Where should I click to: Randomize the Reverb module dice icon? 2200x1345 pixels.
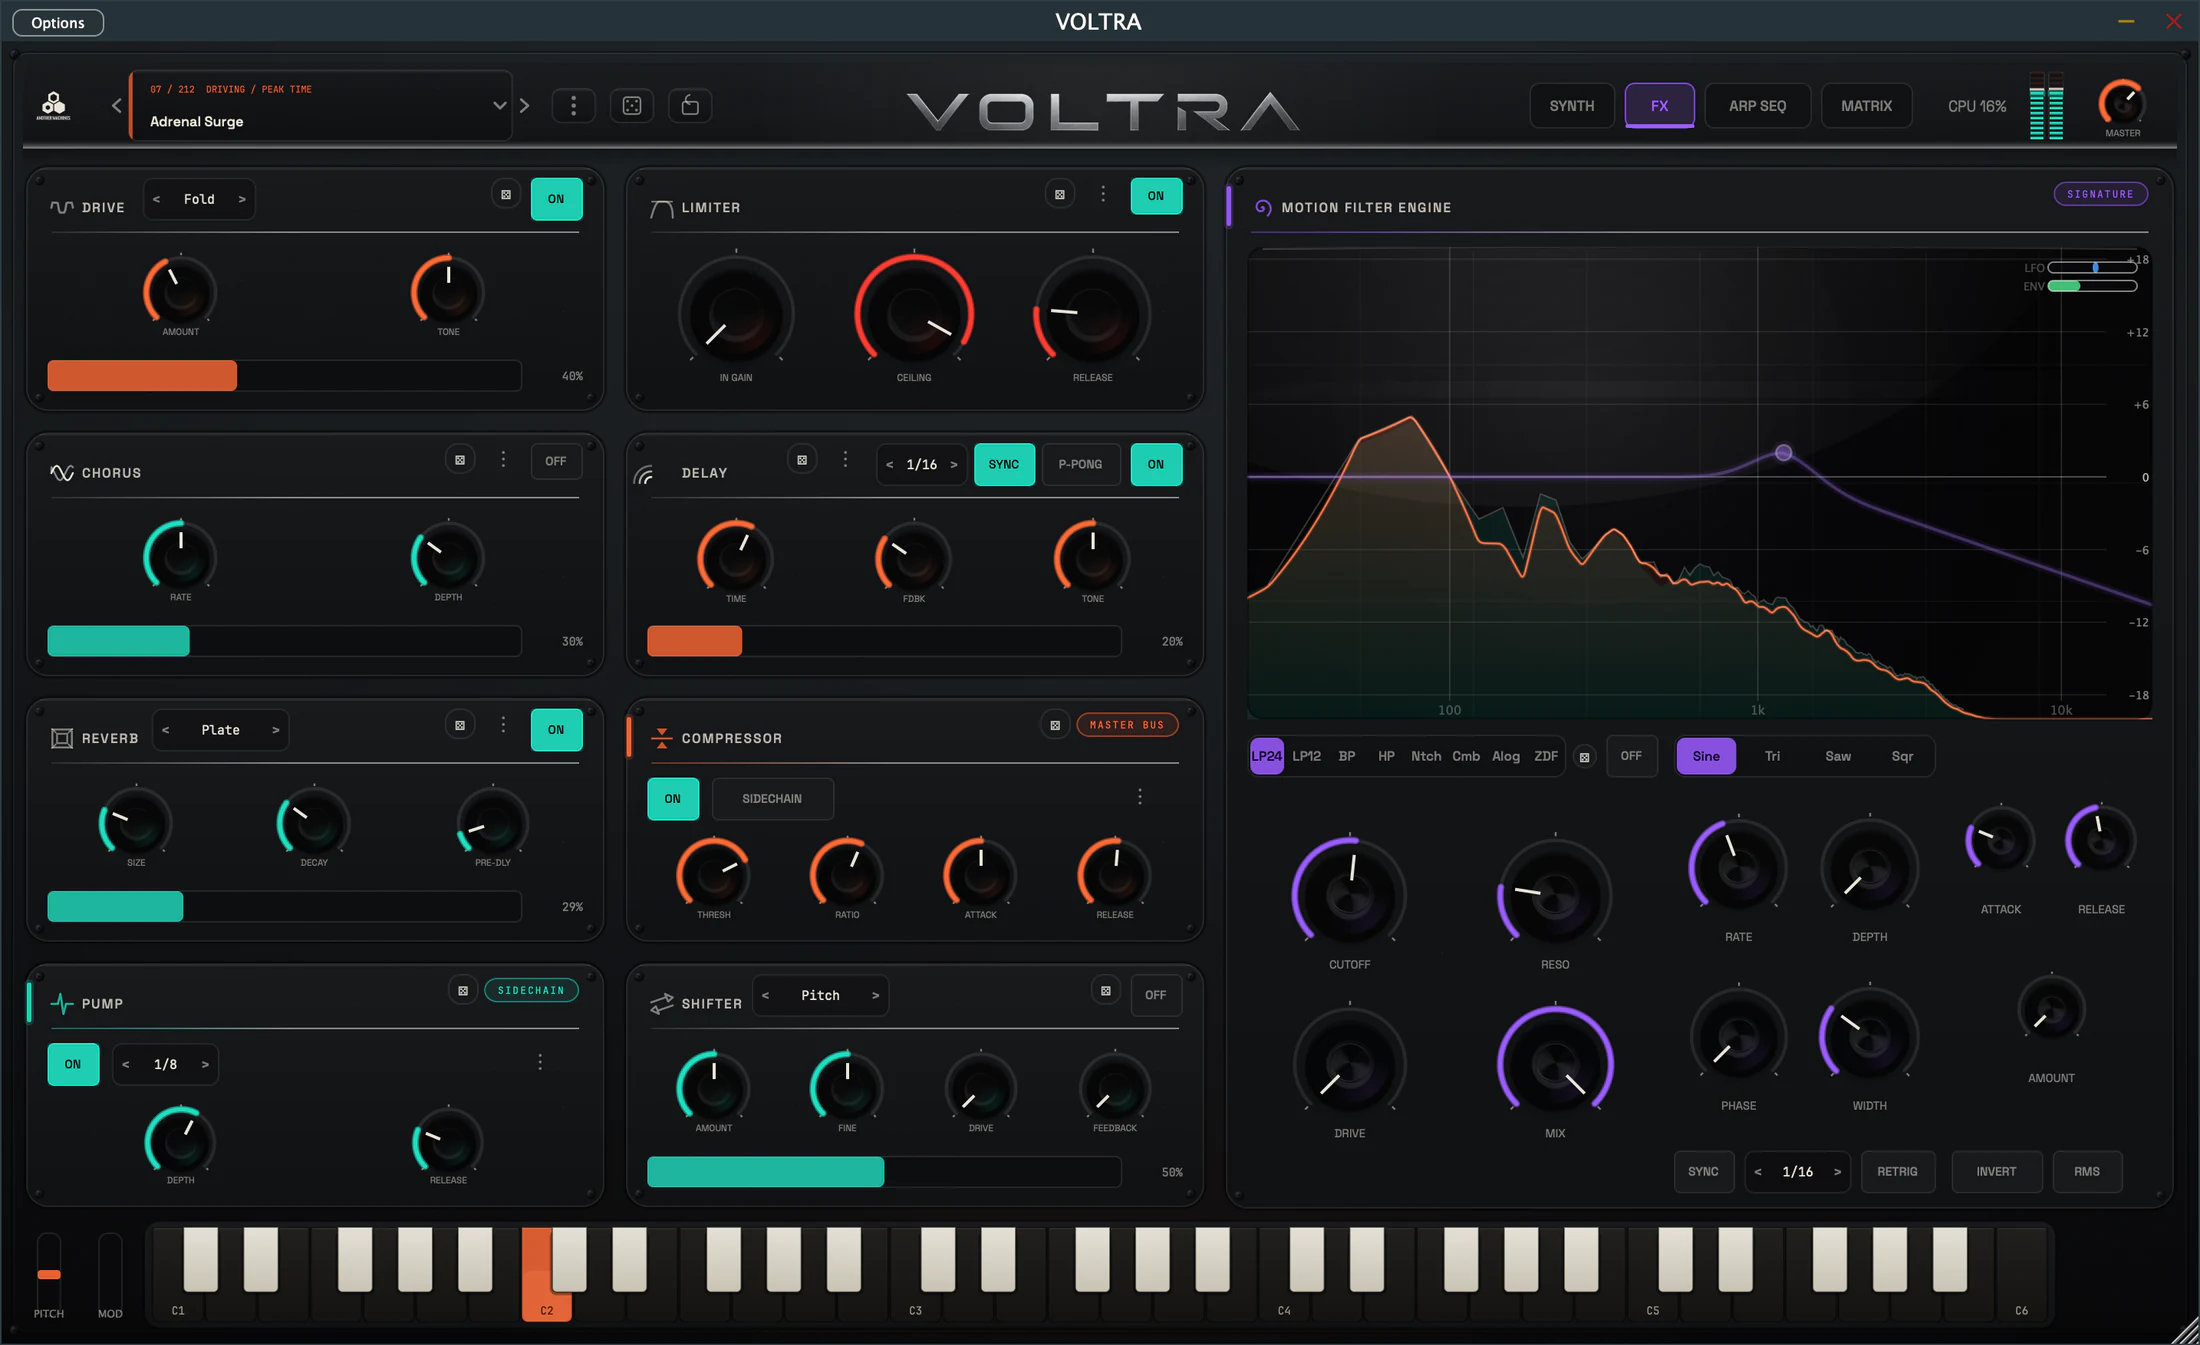(460, 725)
